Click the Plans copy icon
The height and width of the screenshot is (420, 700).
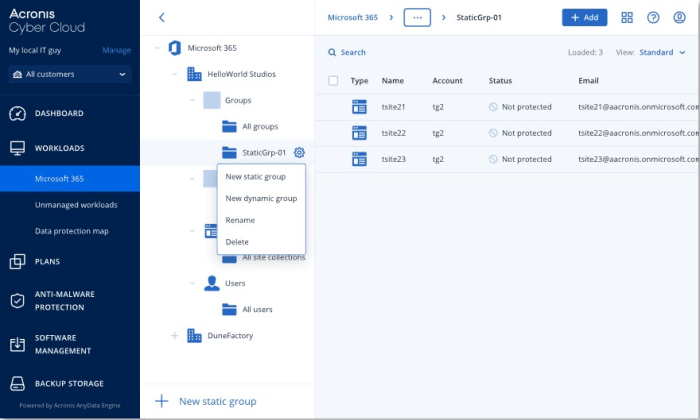click(x=17, y=262)
